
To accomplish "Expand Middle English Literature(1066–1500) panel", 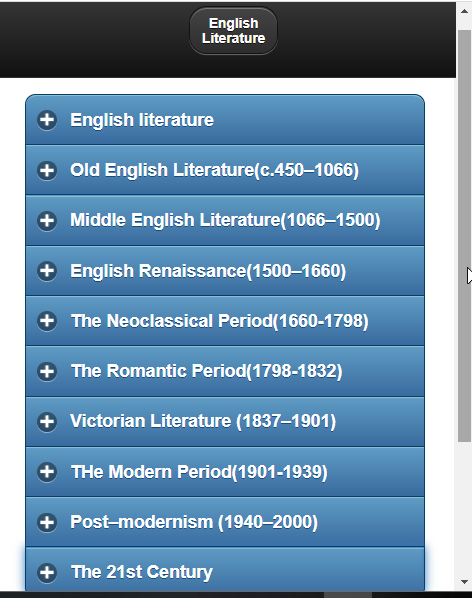I will click(225, 220).
